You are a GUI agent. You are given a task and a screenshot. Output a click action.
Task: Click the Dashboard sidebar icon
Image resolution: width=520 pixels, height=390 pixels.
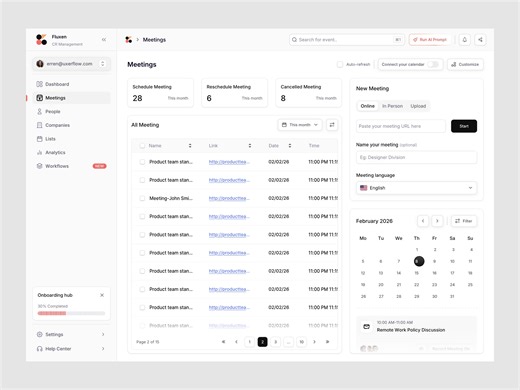pyautogui.click(x=39, y=84)
